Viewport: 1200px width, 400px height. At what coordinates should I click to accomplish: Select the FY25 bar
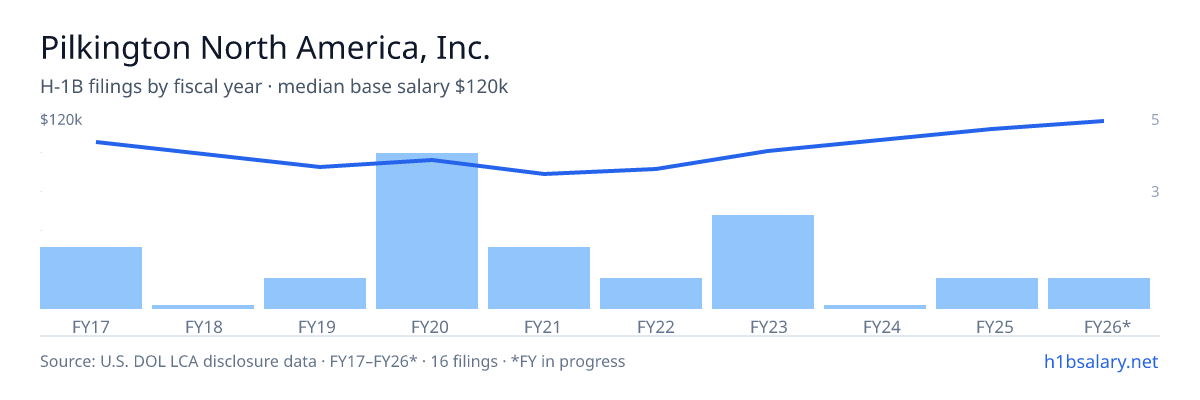click(987, 293)
